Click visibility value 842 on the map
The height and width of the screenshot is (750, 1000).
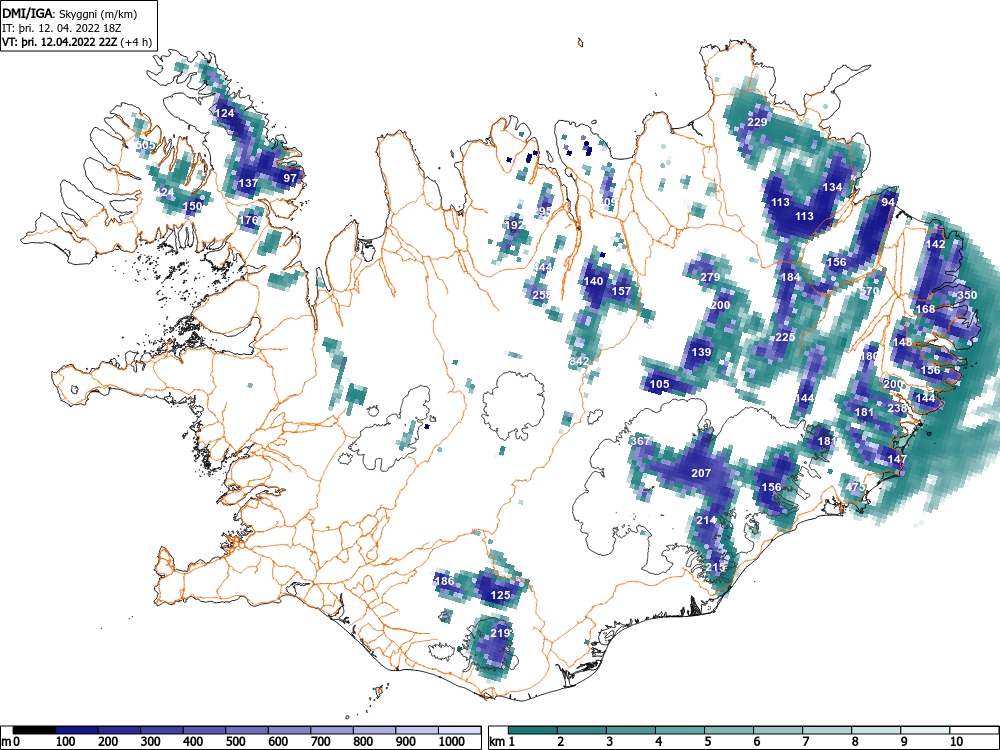579,361
